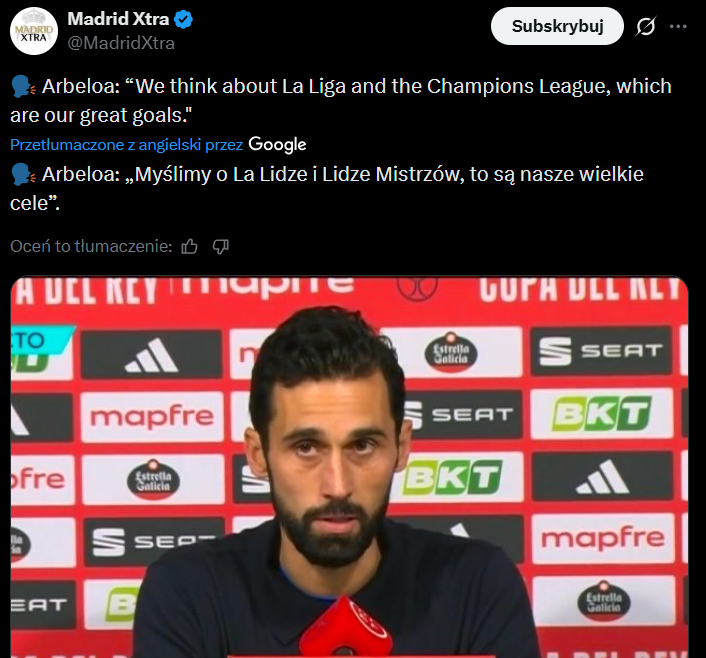
Task: Open the press conference image
Action: click(x=349, y=467)
